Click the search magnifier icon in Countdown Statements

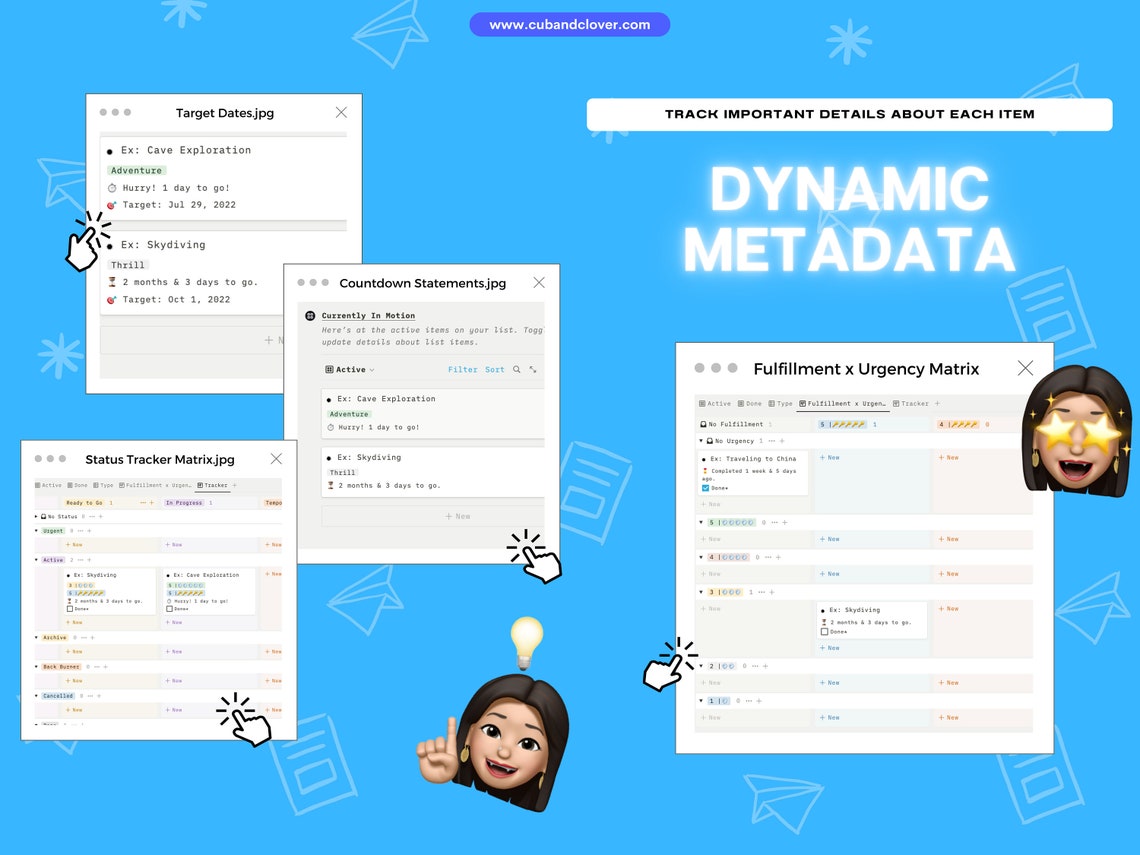point(517,369)
